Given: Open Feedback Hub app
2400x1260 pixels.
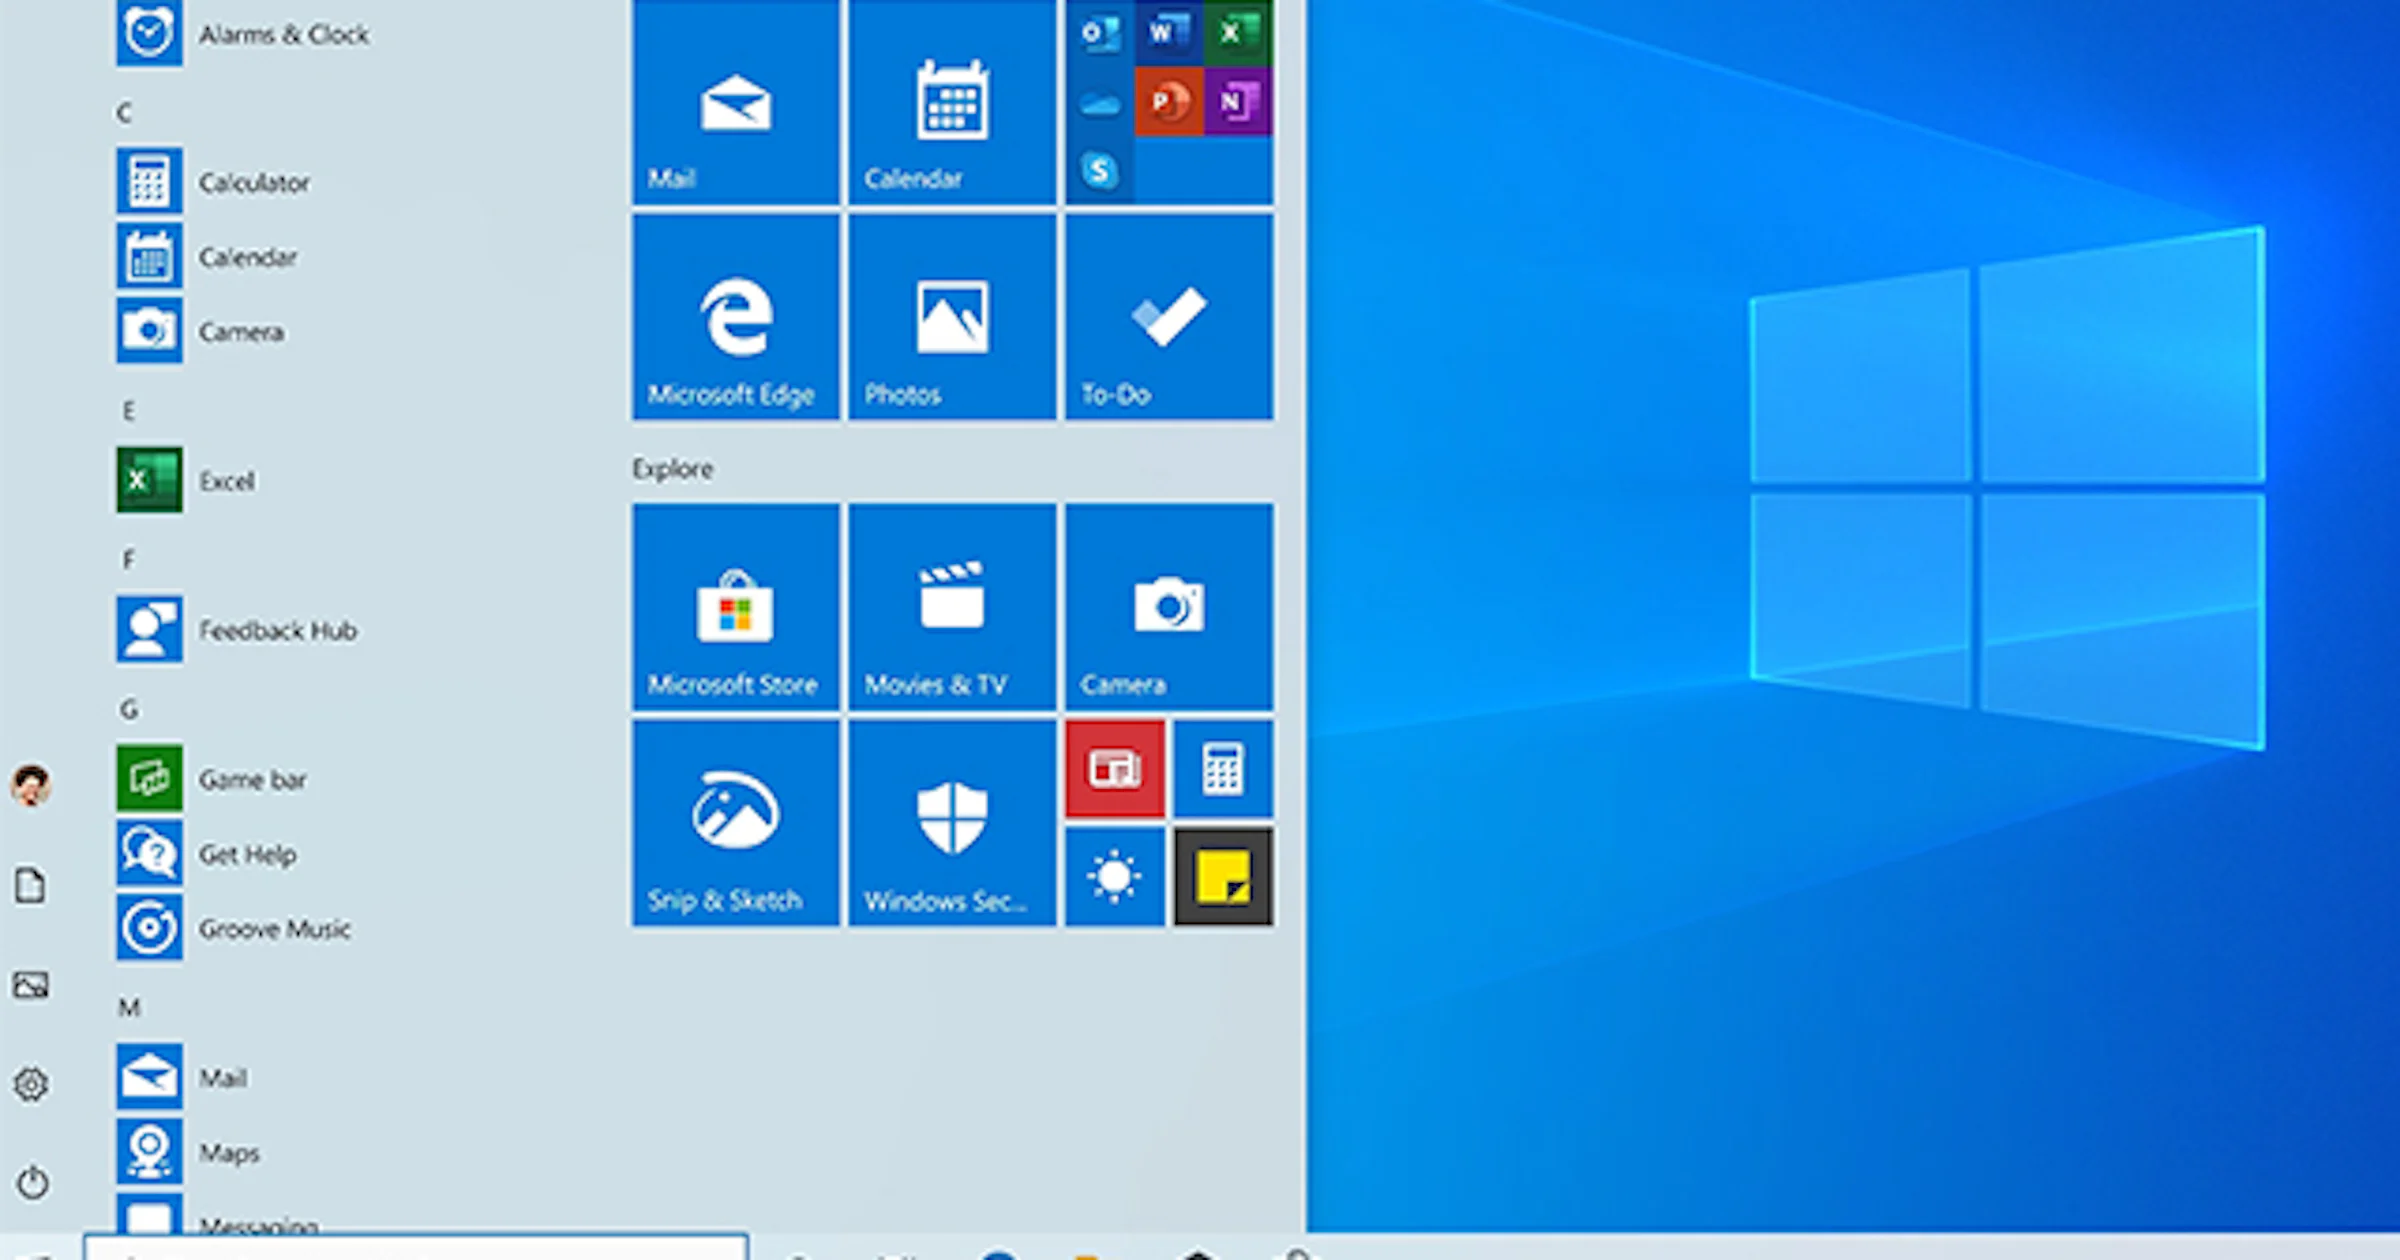Looking at the screenshot, I should coord(238,630).
